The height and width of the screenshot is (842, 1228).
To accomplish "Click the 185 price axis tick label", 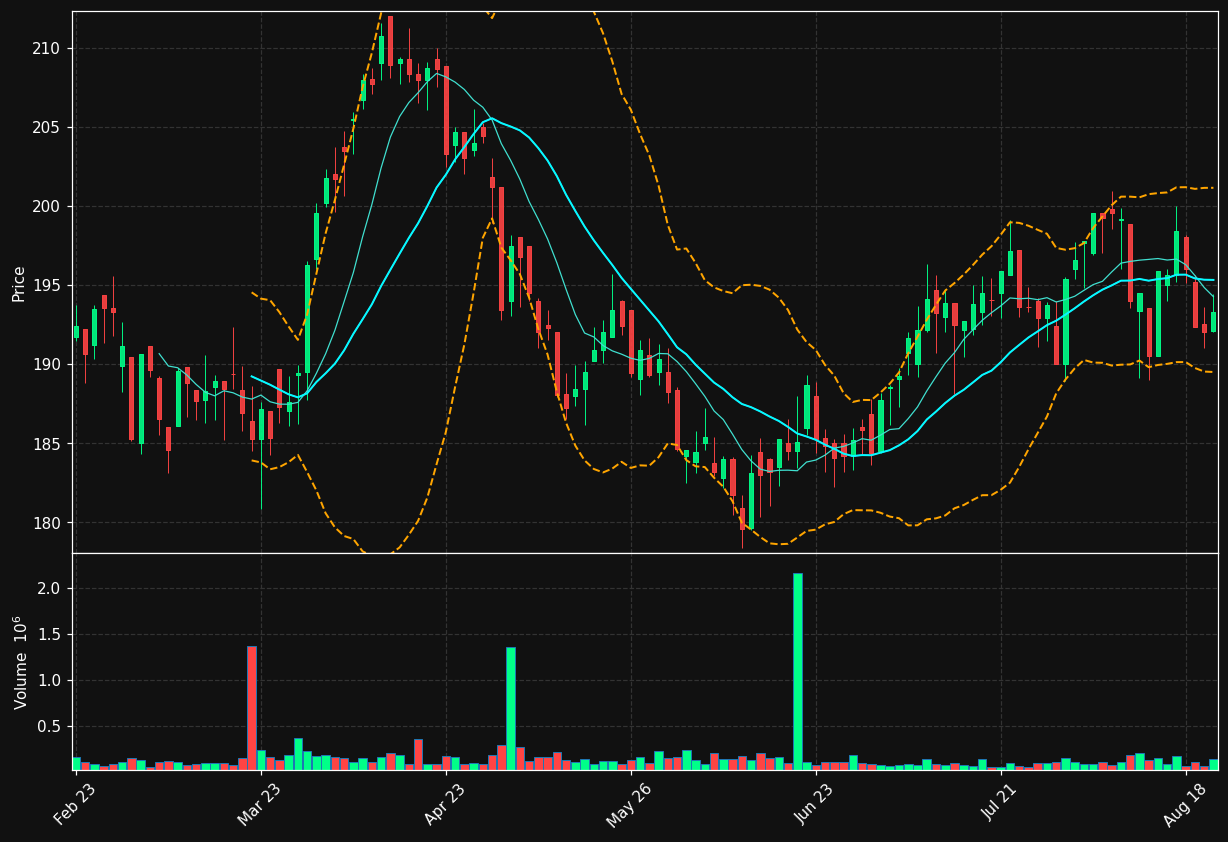I will [x=46, y=444].
